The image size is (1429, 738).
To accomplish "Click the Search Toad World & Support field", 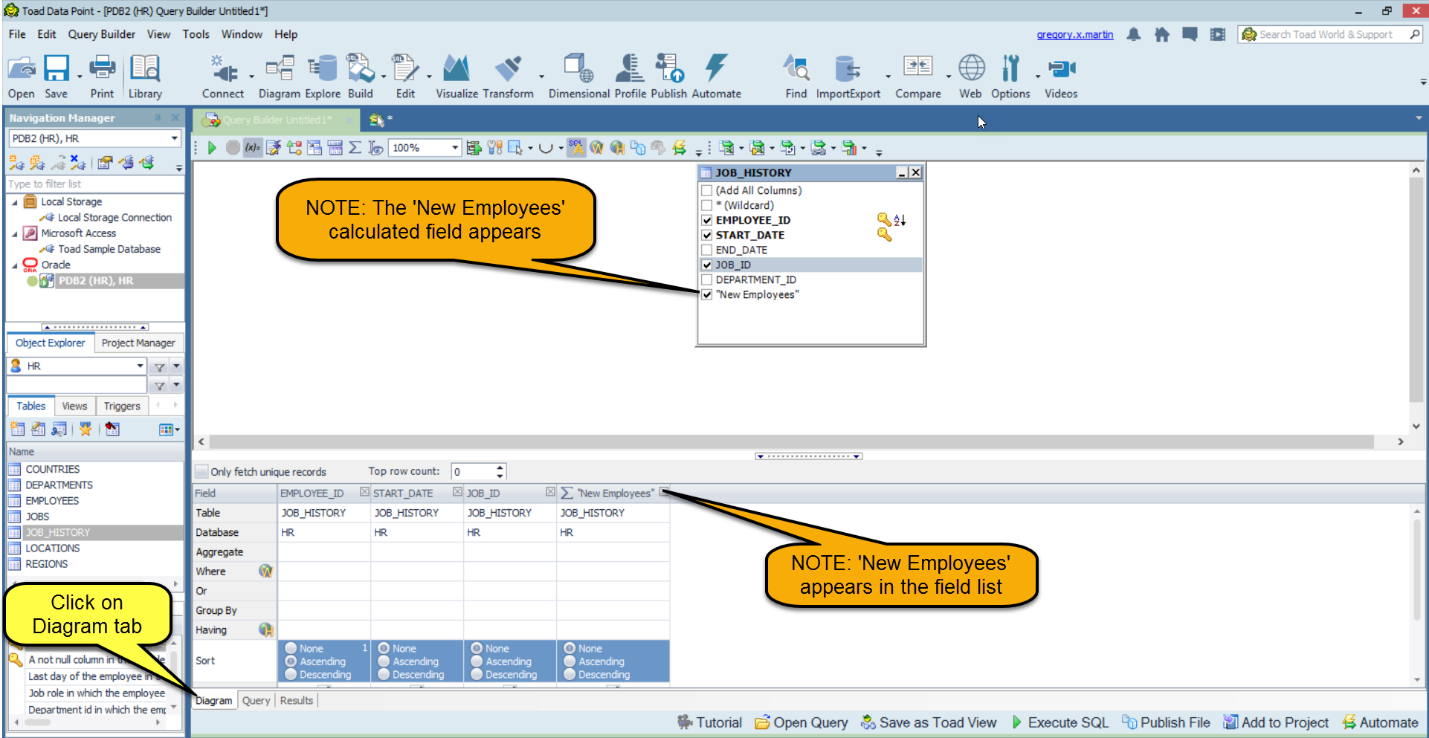I will tap(1330, 34).
